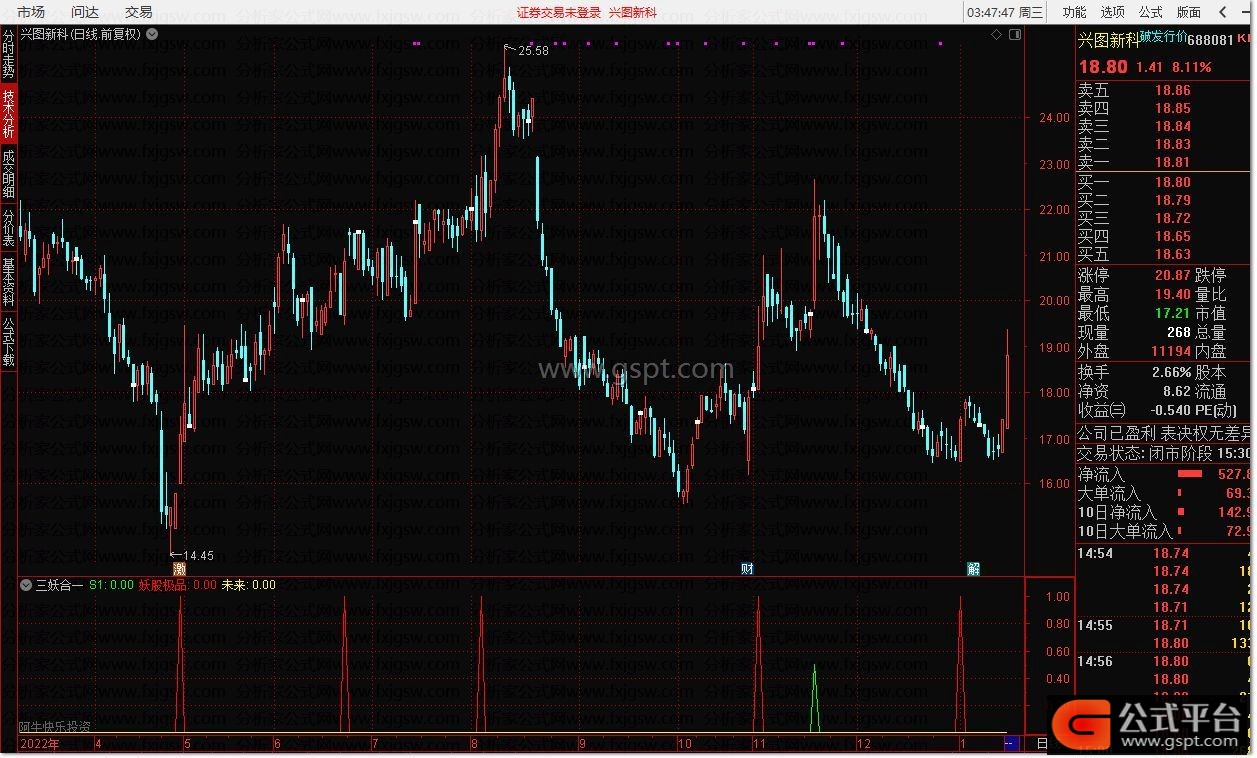
Task: Click the 25.58 high price label on chart
Action: tap(534, 51)
